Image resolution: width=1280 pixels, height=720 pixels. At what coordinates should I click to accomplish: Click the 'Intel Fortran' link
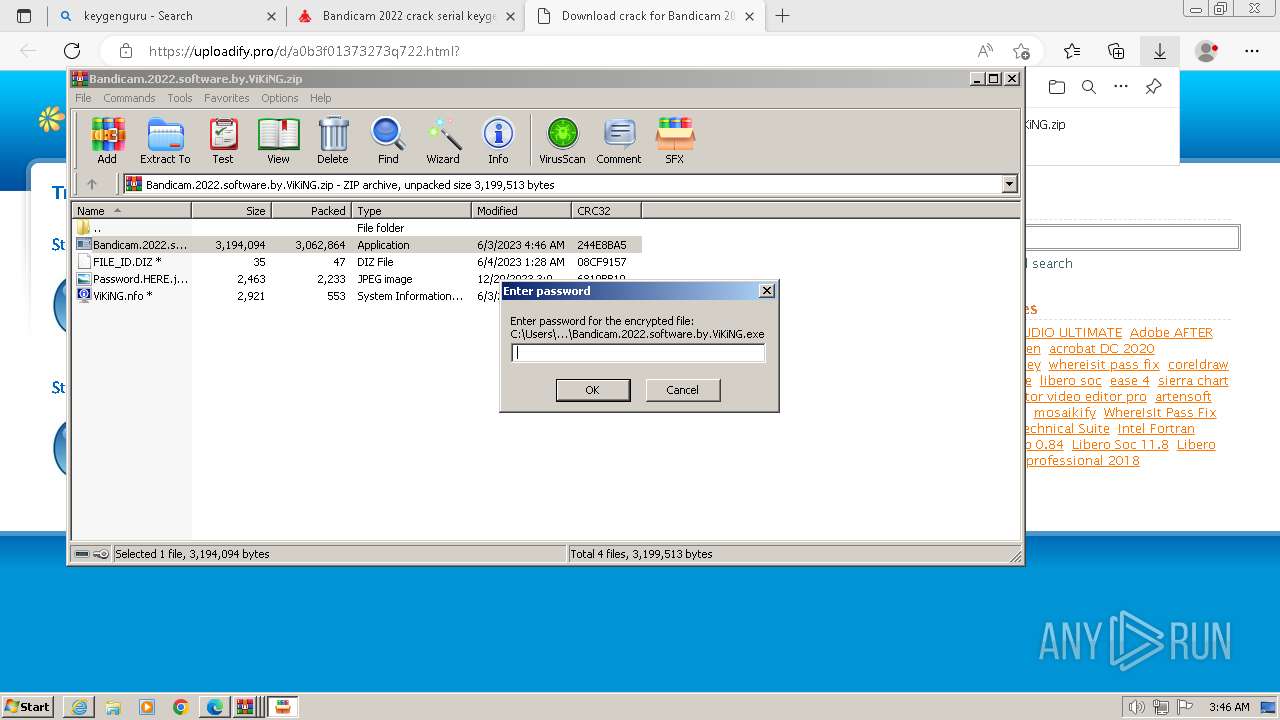tap(1156, 429)
